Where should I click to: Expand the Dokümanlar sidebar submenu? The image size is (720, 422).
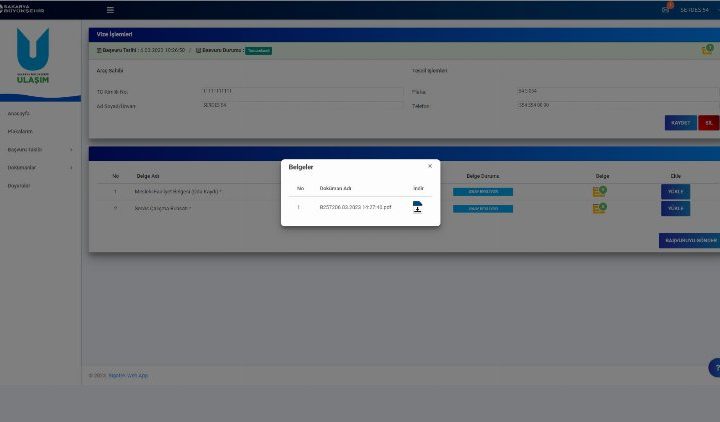coord(38,167)
